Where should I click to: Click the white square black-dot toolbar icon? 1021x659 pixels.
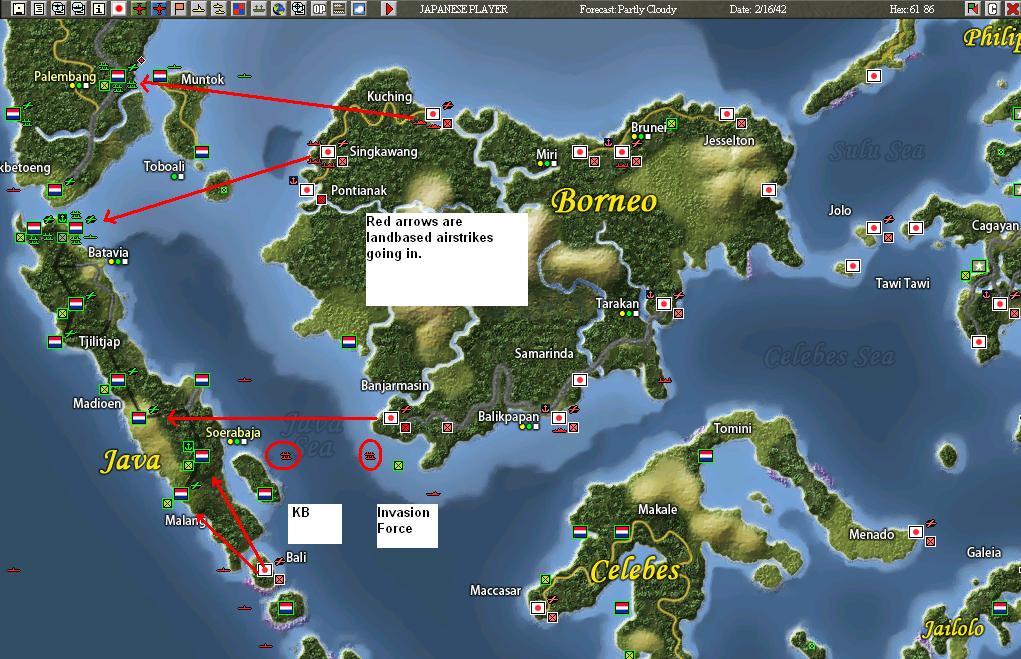click(19, 8)
